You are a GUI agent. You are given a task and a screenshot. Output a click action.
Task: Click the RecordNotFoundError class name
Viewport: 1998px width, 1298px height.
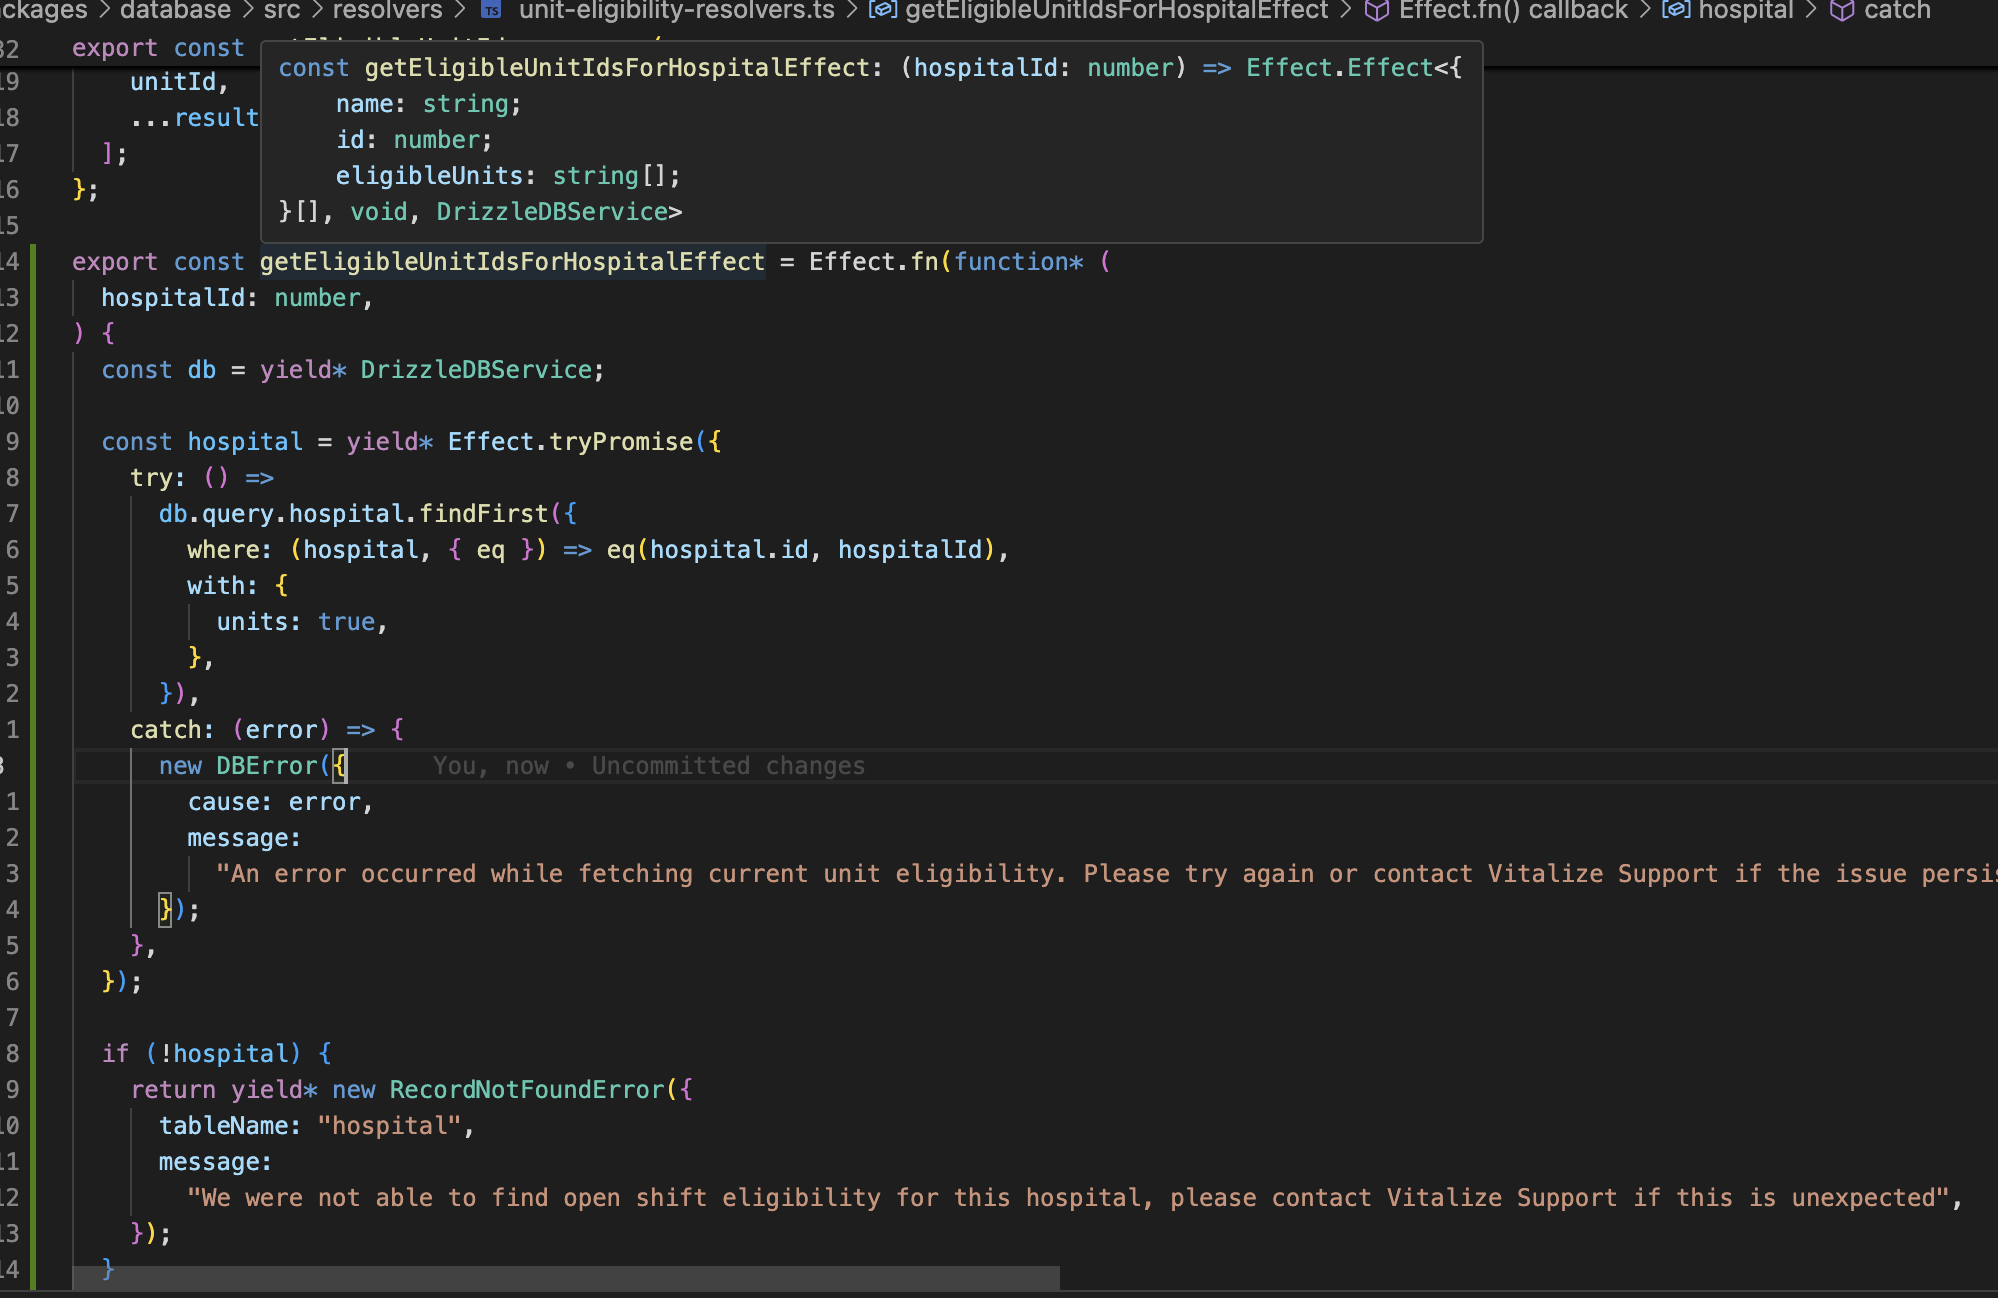click(x=527, y=1090)
